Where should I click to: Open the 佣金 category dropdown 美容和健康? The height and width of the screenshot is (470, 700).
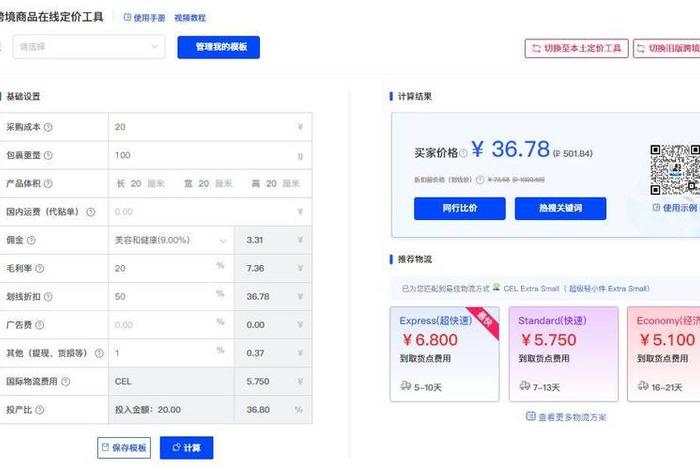(x=171, y=240)
